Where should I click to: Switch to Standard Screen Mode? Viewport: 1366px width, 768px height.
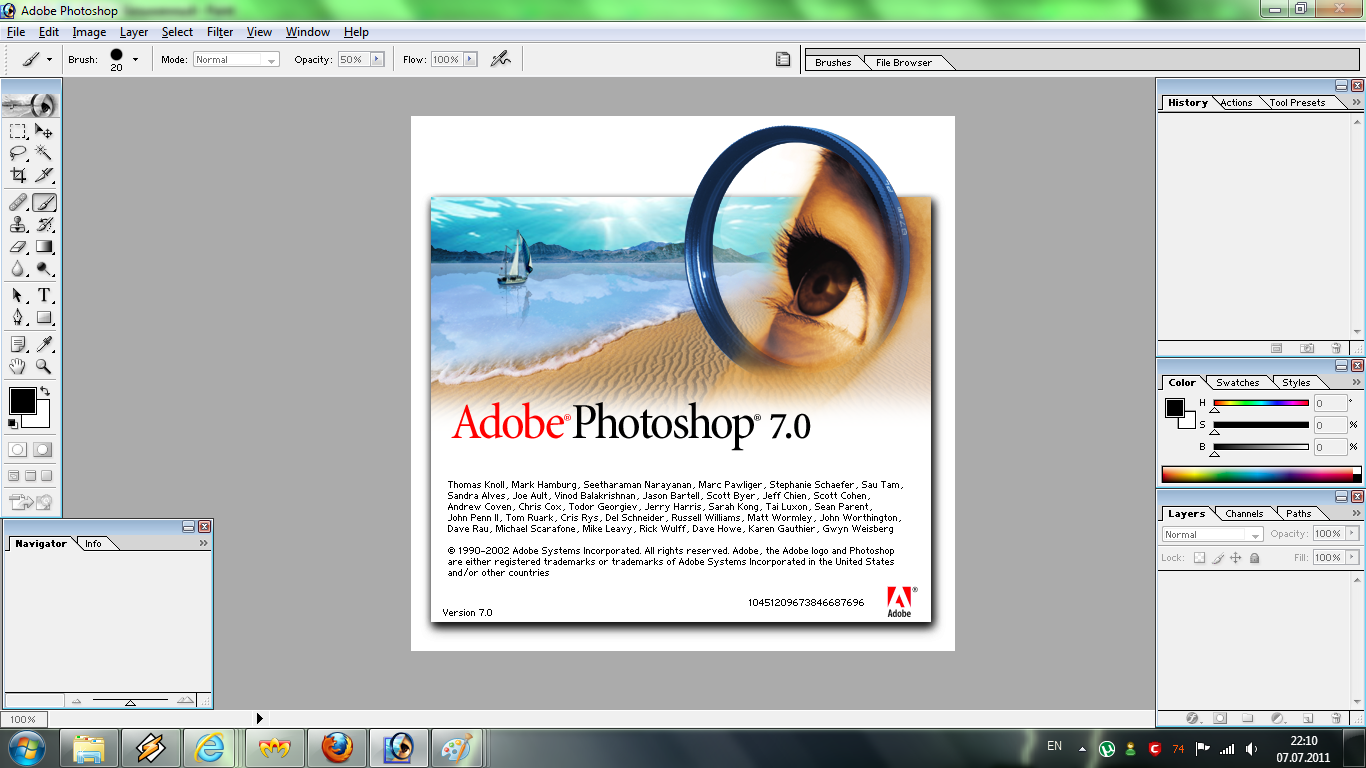[x=14, y=476]
